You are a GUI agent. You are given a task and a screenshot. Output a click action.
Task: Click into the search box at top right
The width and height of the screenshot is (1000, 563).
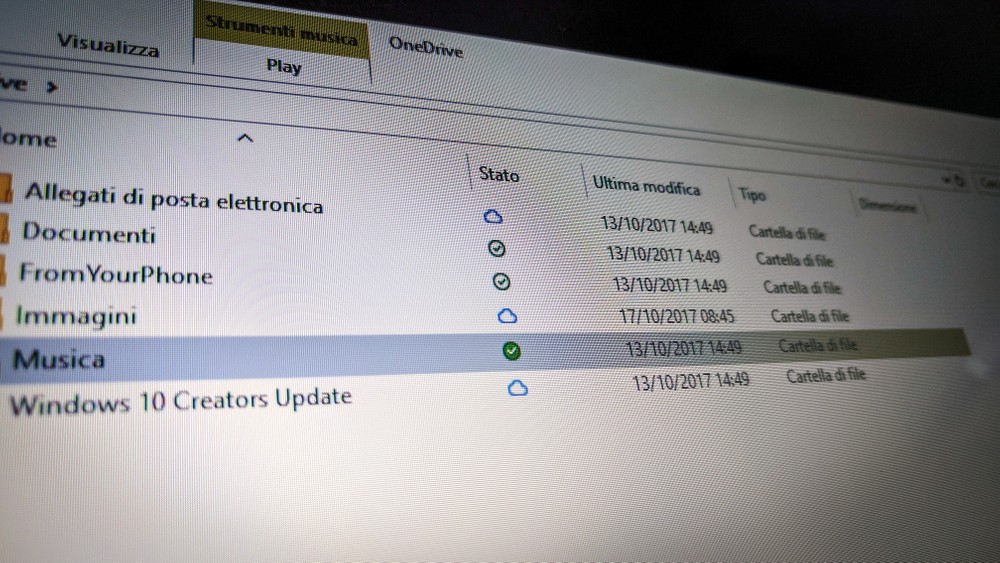click(988, 185)
